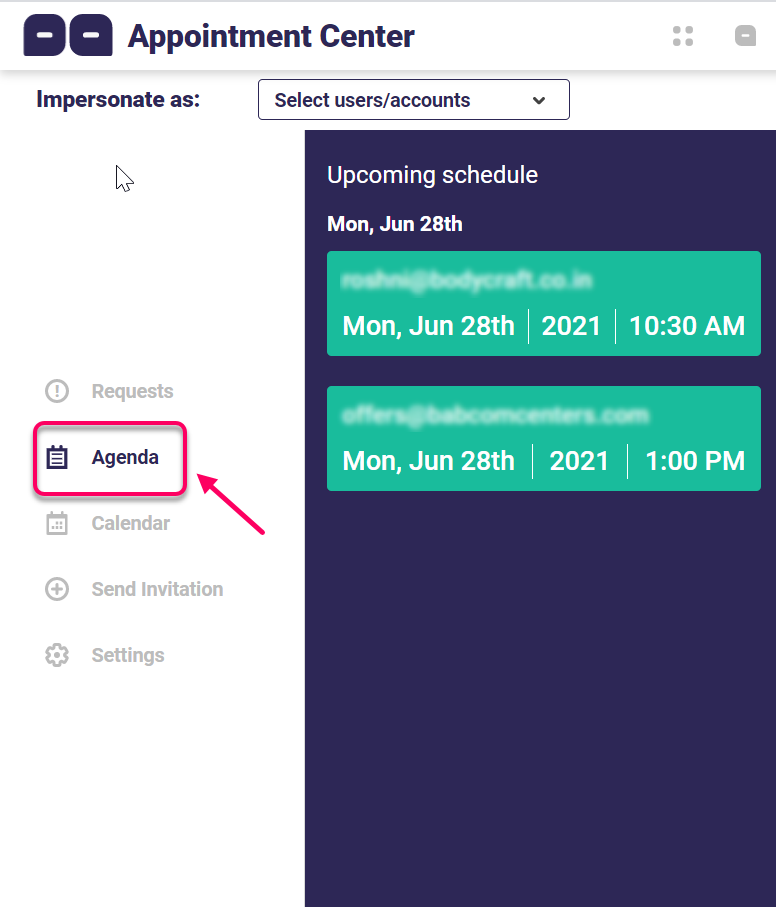Viewport: 776px width, 907px height.
Task: Click the Settings gear icon
Action: coord(57,655)
